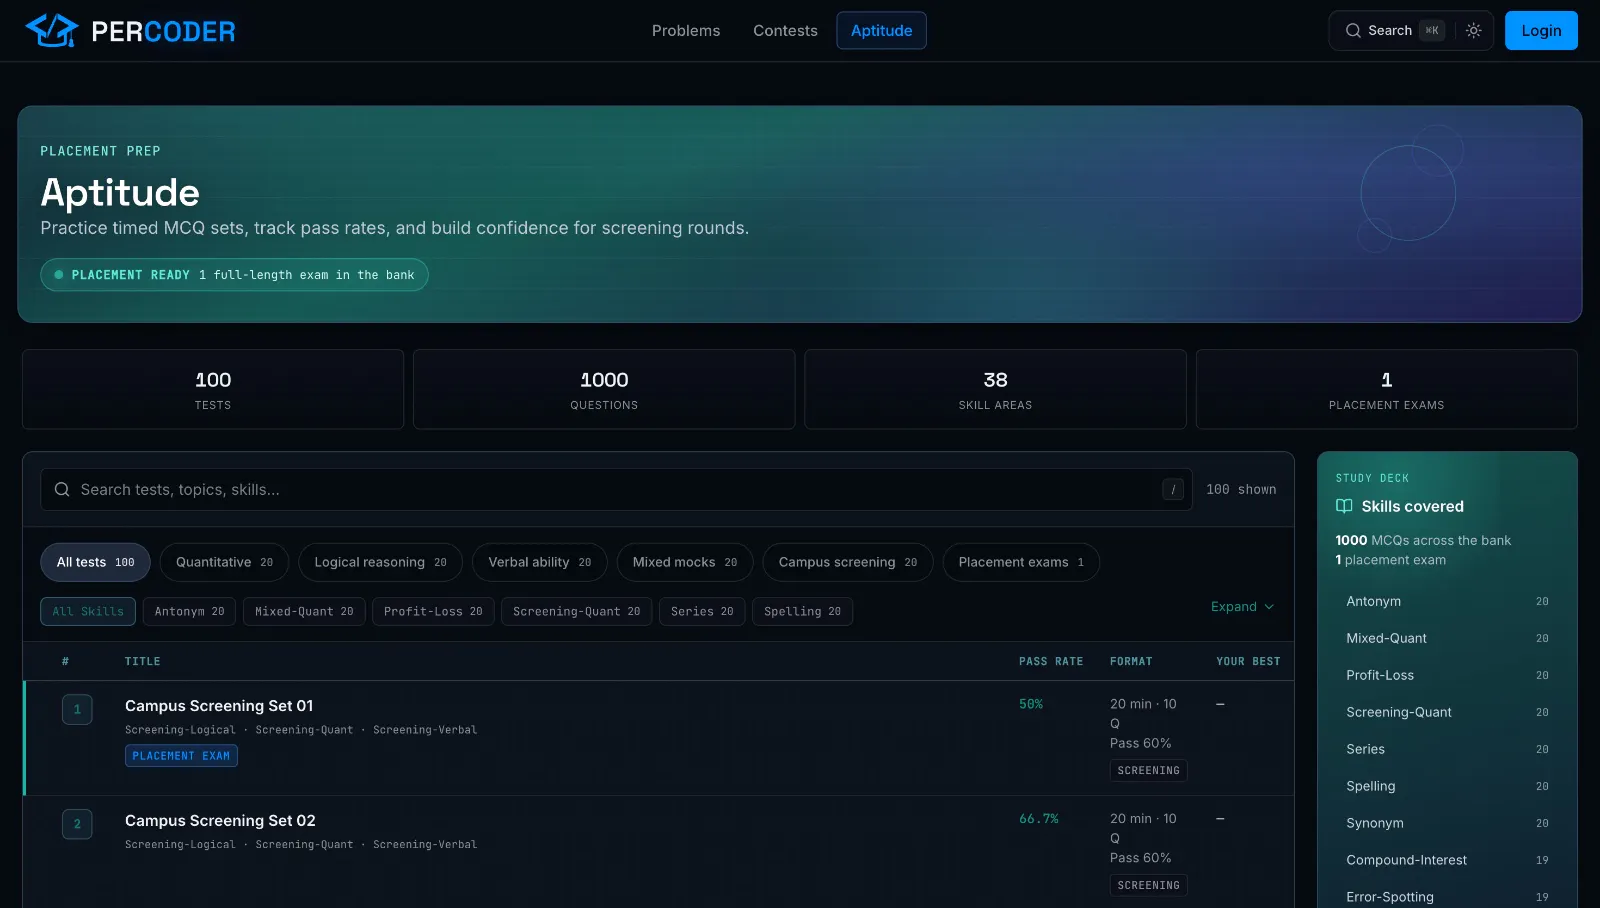Click the slash shortcut badge in search bar
Screen dimensions: 1600x908
pyautogui.click(x=1173, y=490)
